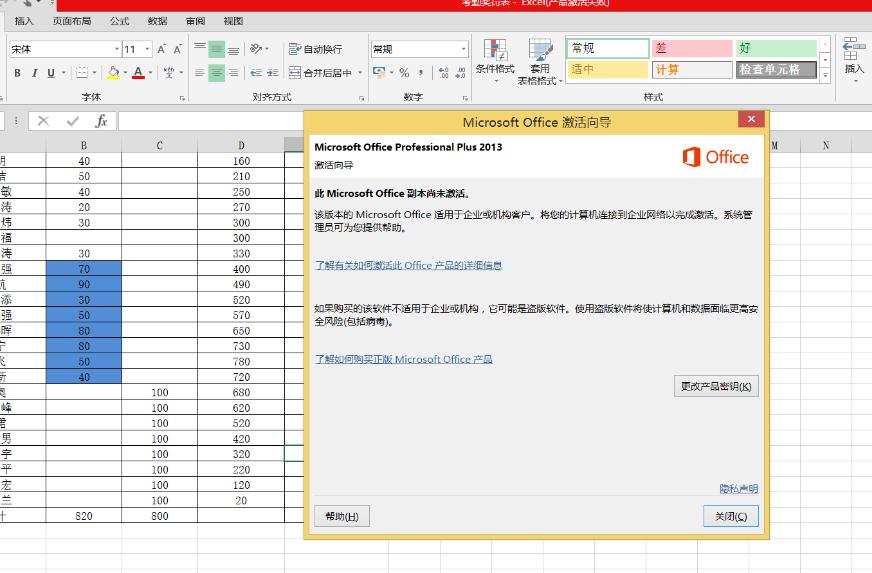Toggle 自动换行 wrap text

[x=315, y=49]
